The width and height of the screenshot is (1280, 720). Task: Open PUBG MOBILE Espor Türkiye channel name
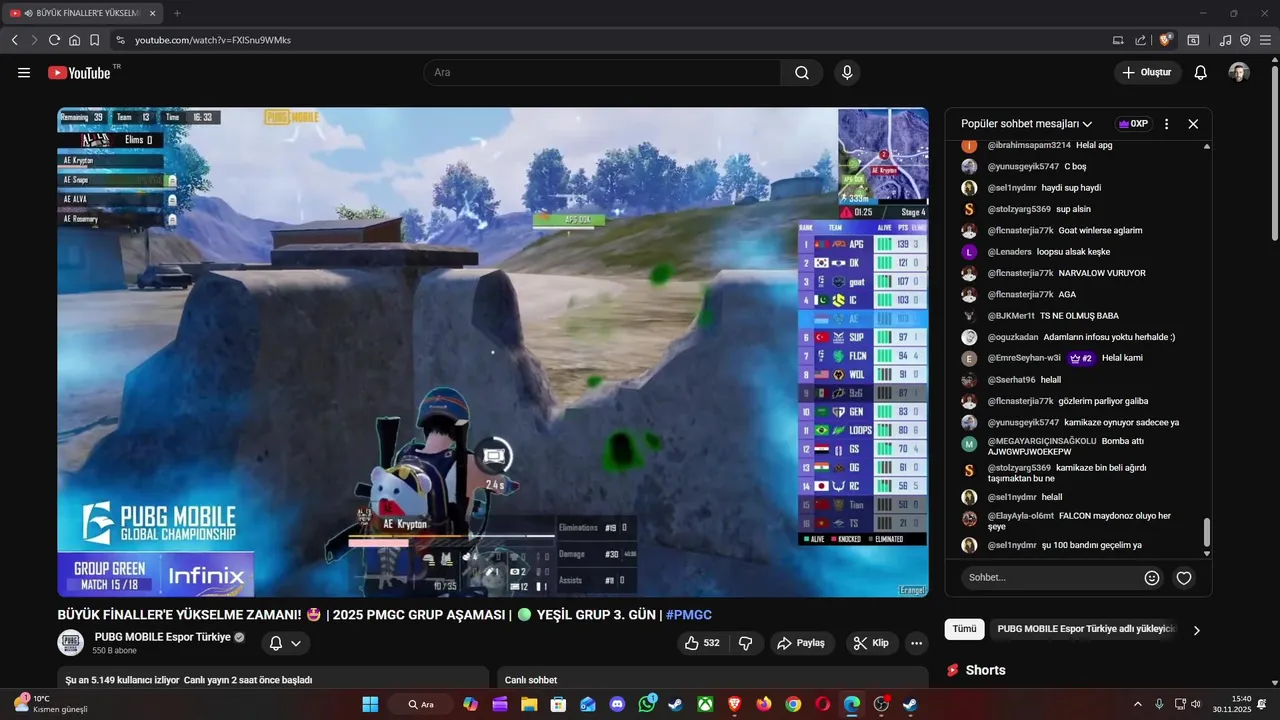[163, 637]
